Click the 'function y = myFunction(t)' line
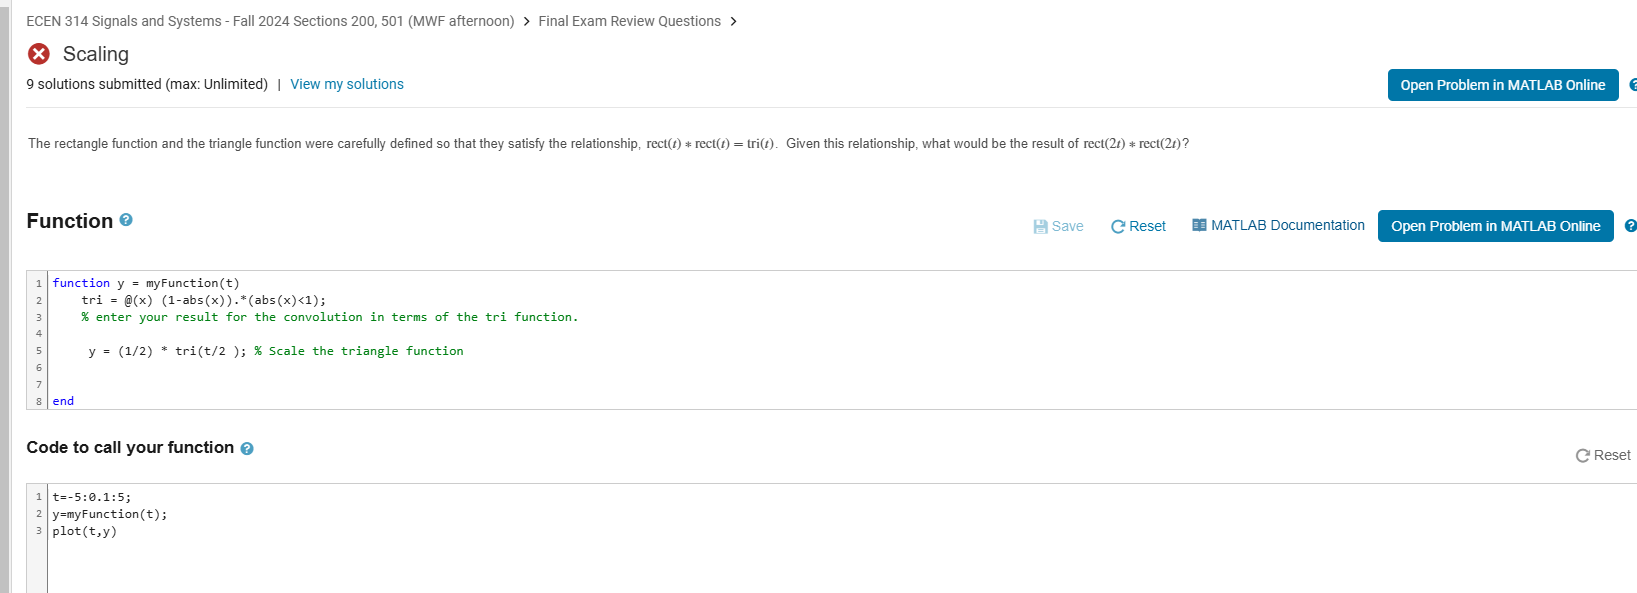Screen dimensions: 1637x593 click(x=146, y=283)
